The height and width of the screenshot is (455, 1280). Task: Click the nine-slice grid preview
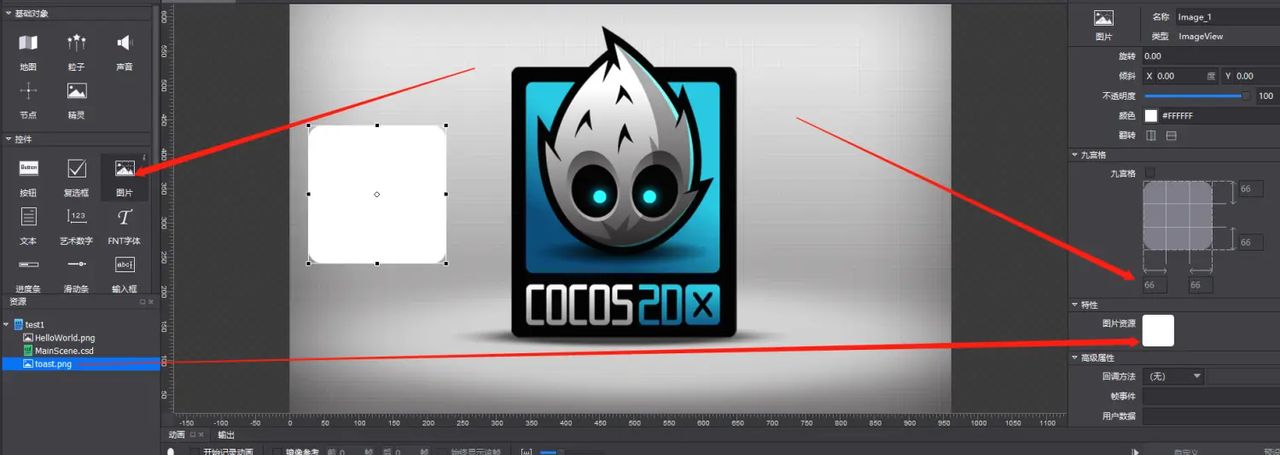[x=1178, y=215]
